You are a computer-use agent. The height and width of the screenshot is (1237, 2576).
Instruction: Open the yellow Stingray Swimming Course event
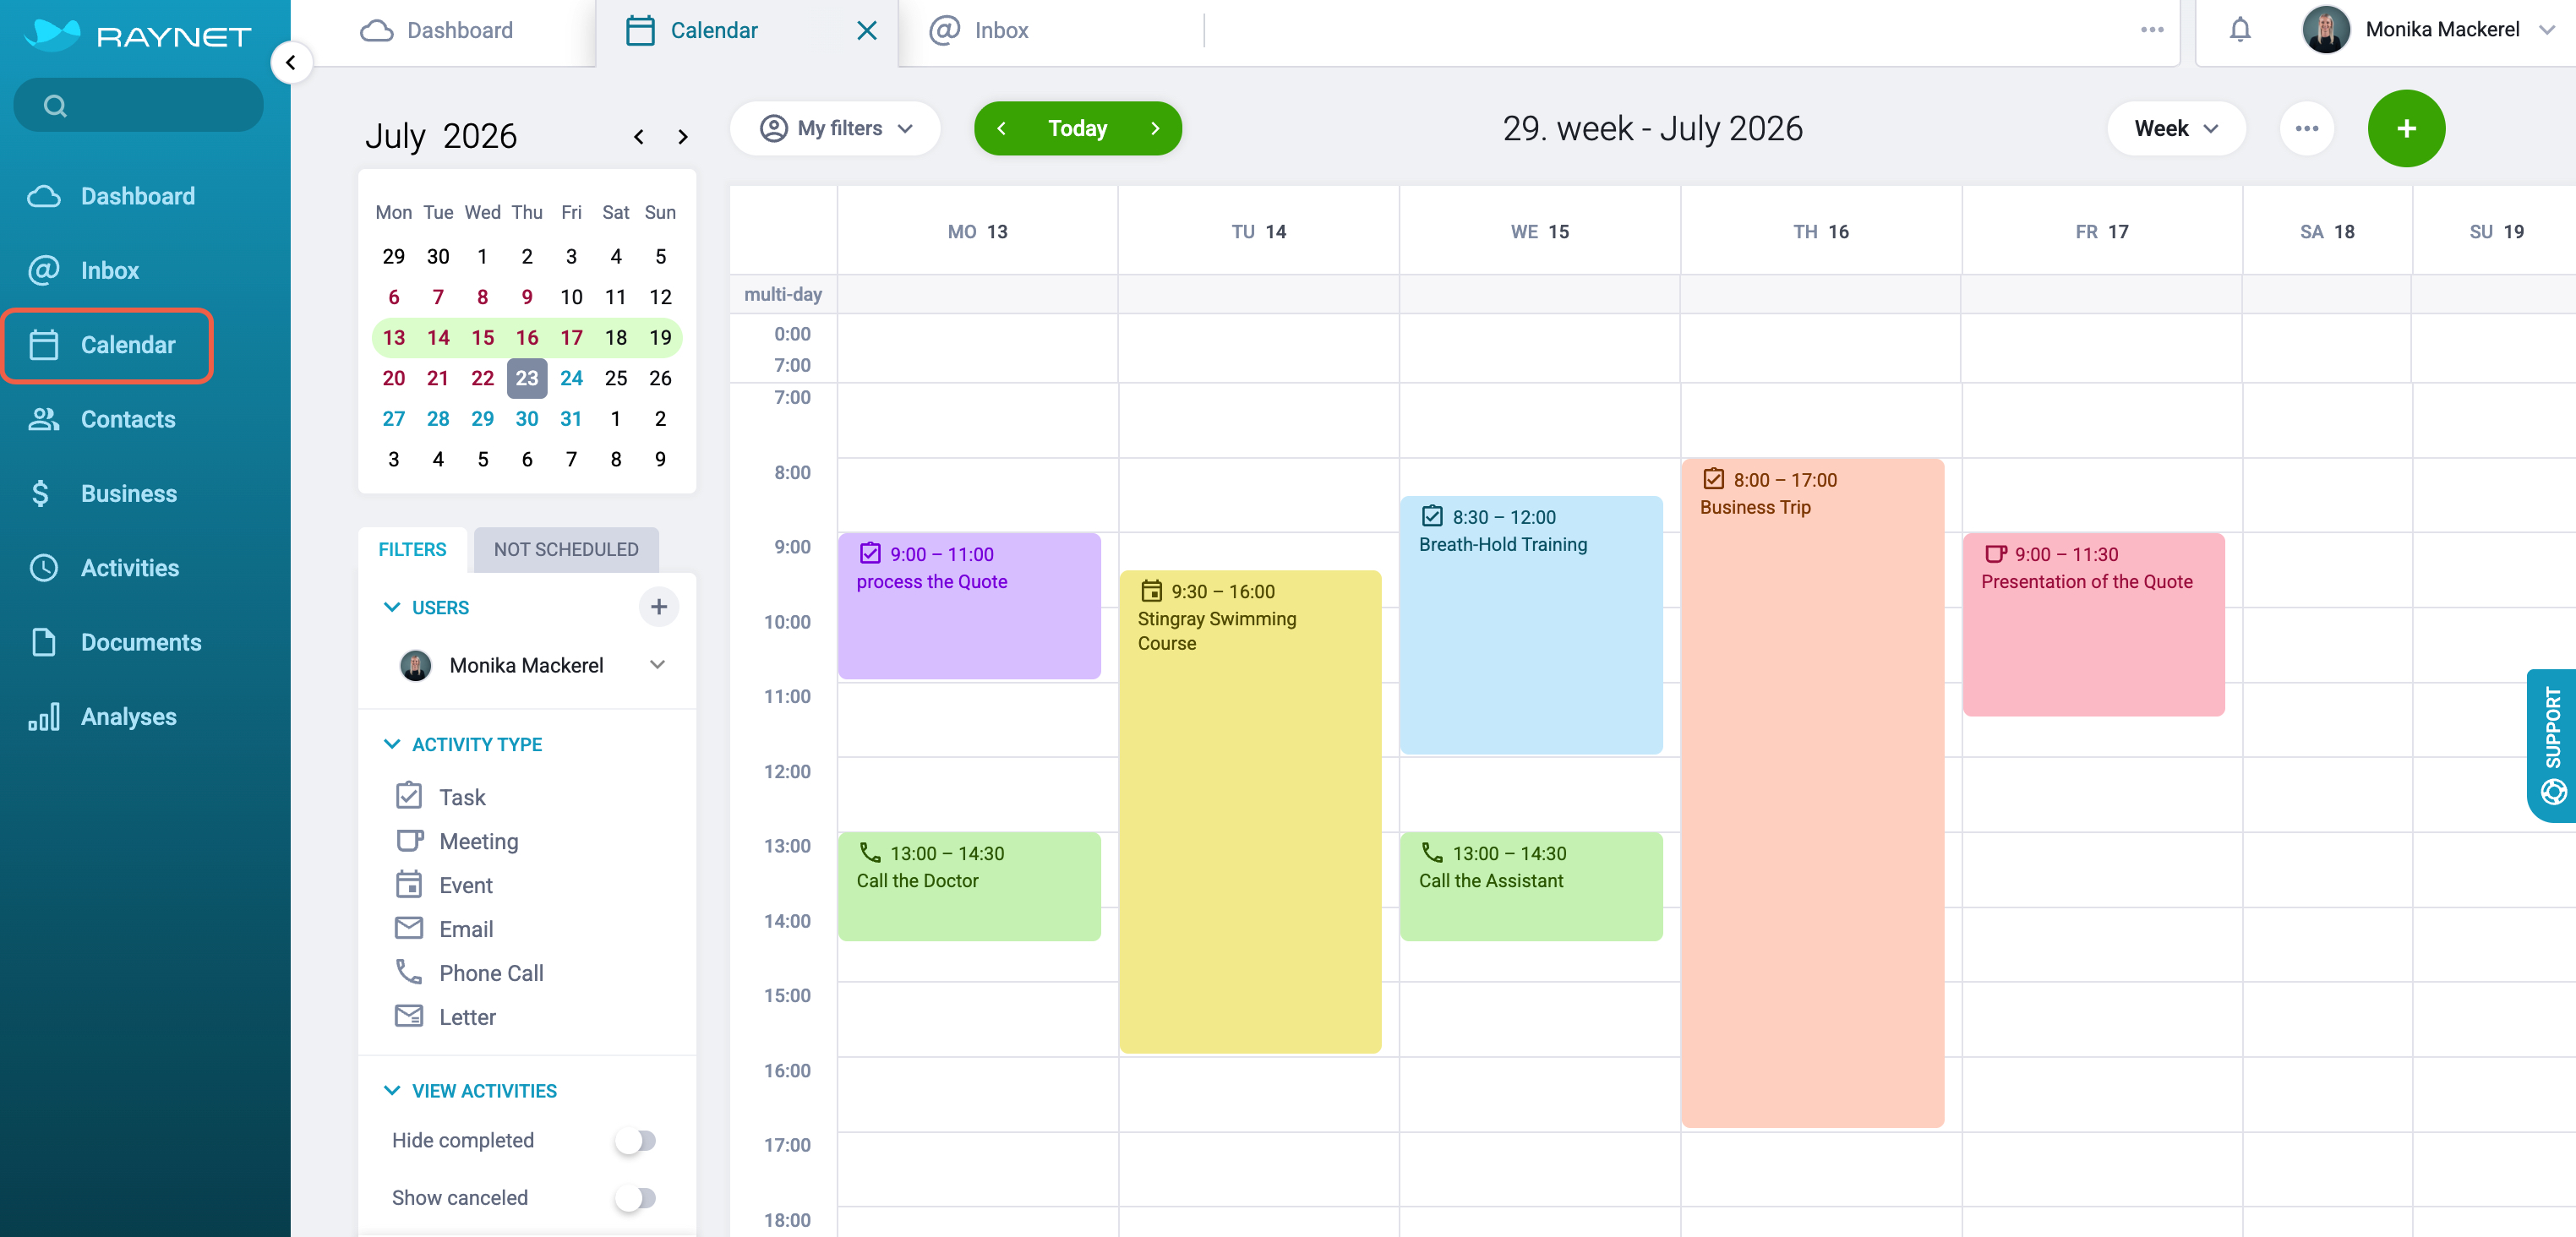click(x=1250, y=811)
